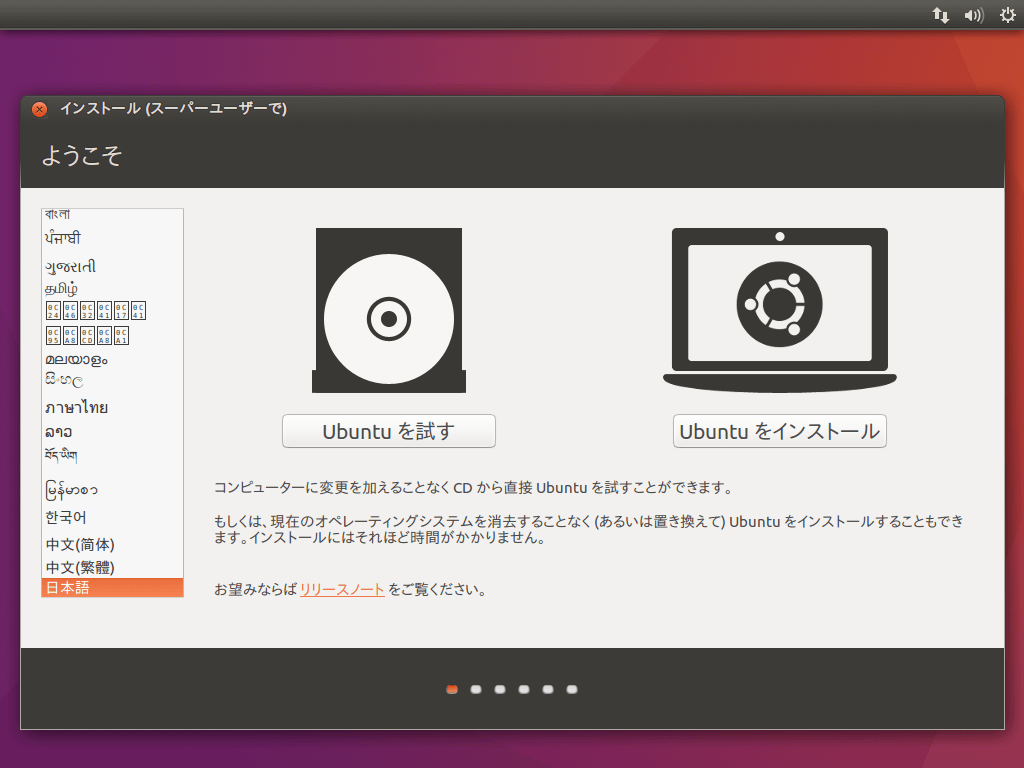Click the webcam dot above the laptop screen
Image resolution: width=1024 pixels, height=768 pixels.
pos(780,237)
